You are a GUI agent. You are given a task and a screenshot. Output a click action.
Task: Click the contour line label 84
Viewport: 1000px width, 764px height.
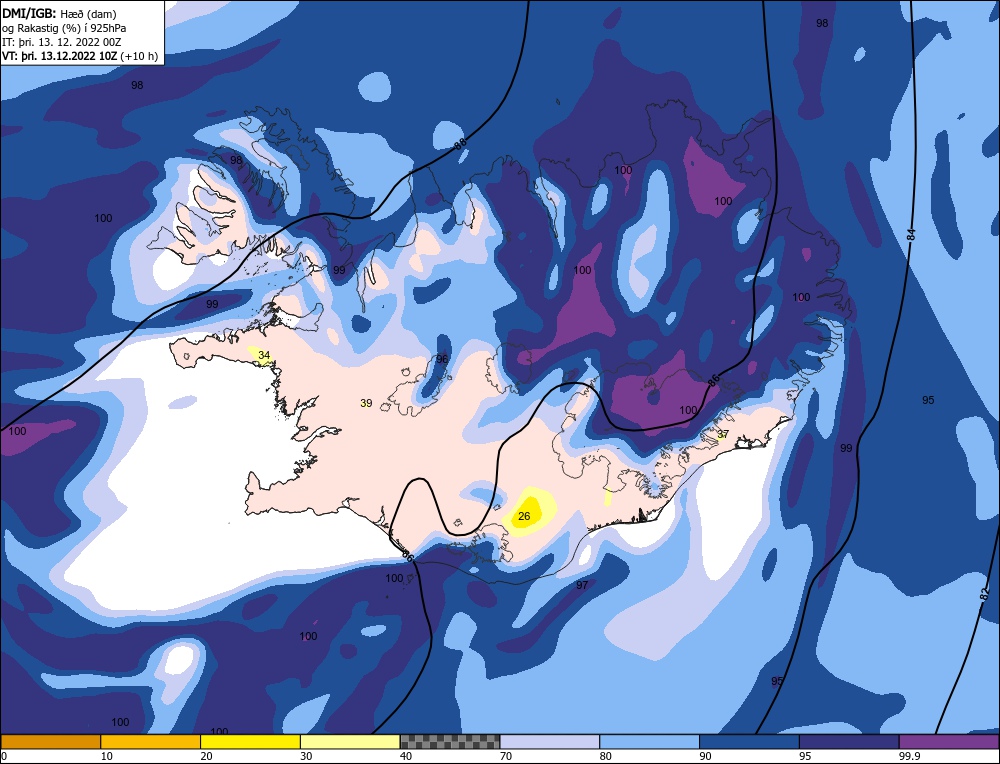click(911, 234)
